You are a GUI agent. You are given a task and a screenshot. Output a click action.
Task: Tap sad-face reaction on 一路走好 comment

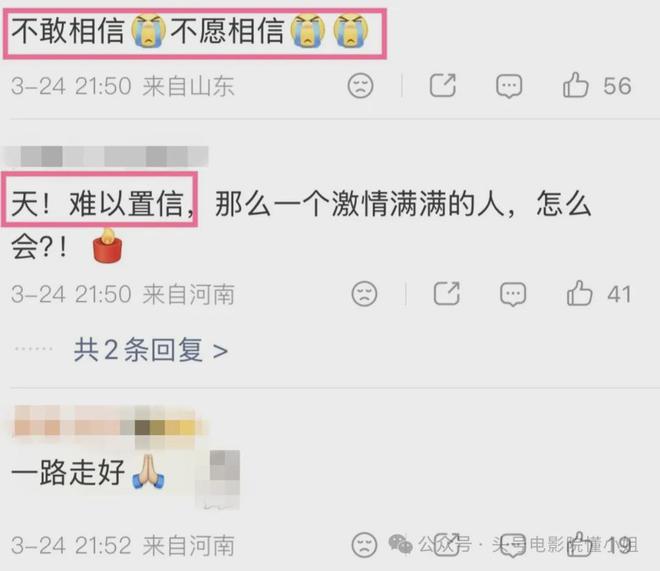pyautogui.click(x=364, y=545)
